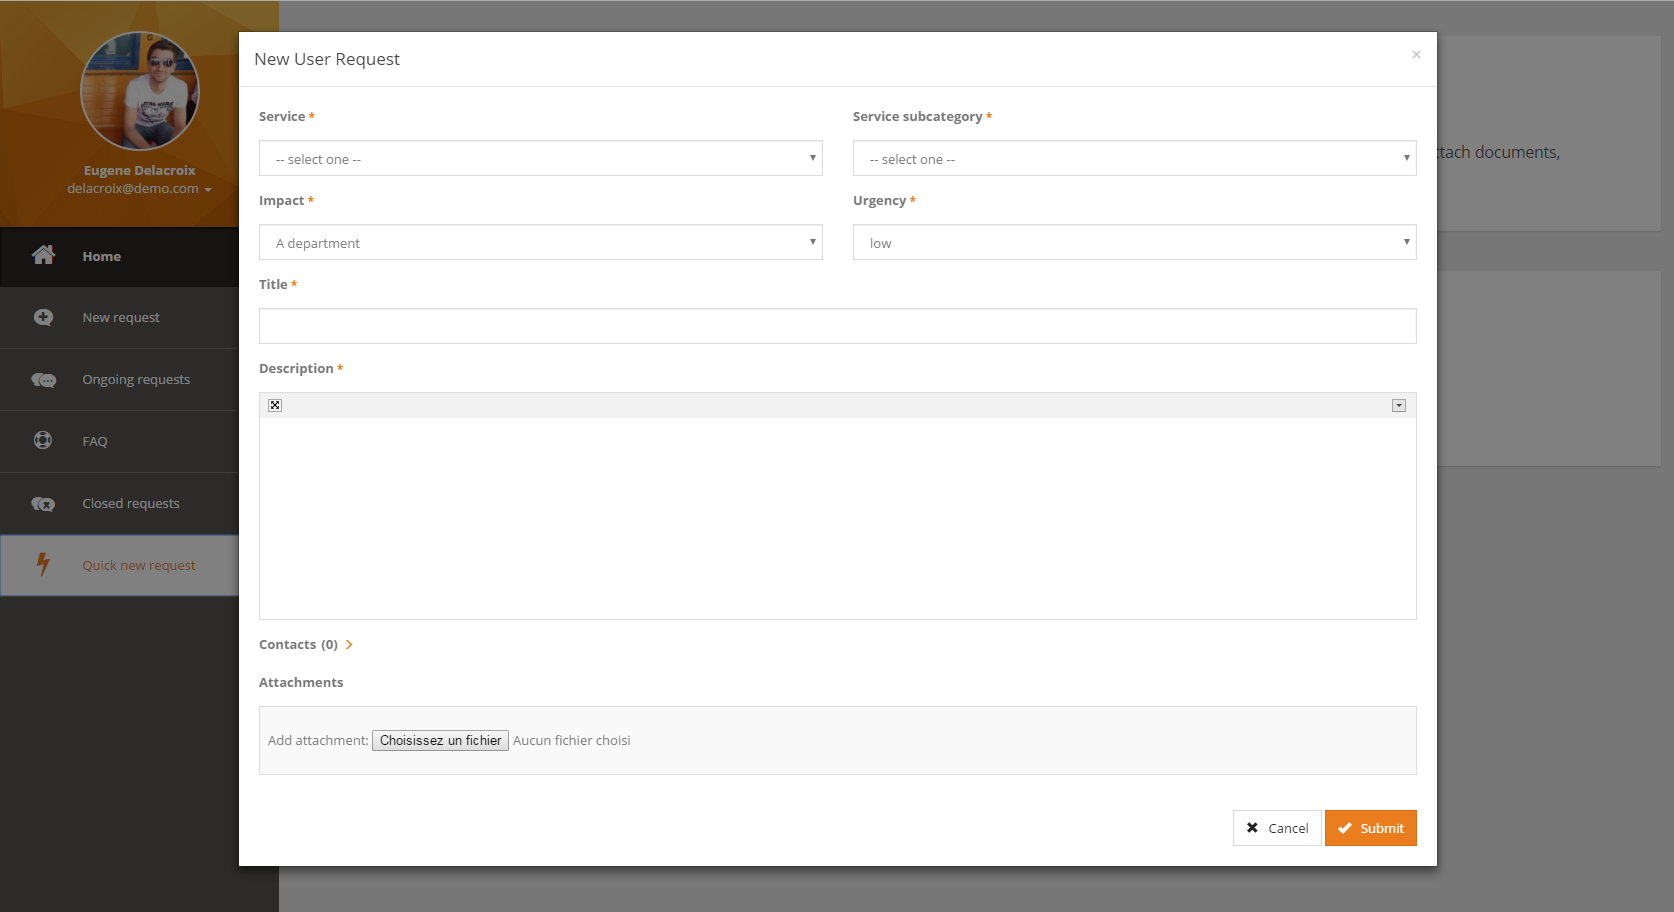Click the Cancel button
1674x912 pixels.
point(1277,828)
